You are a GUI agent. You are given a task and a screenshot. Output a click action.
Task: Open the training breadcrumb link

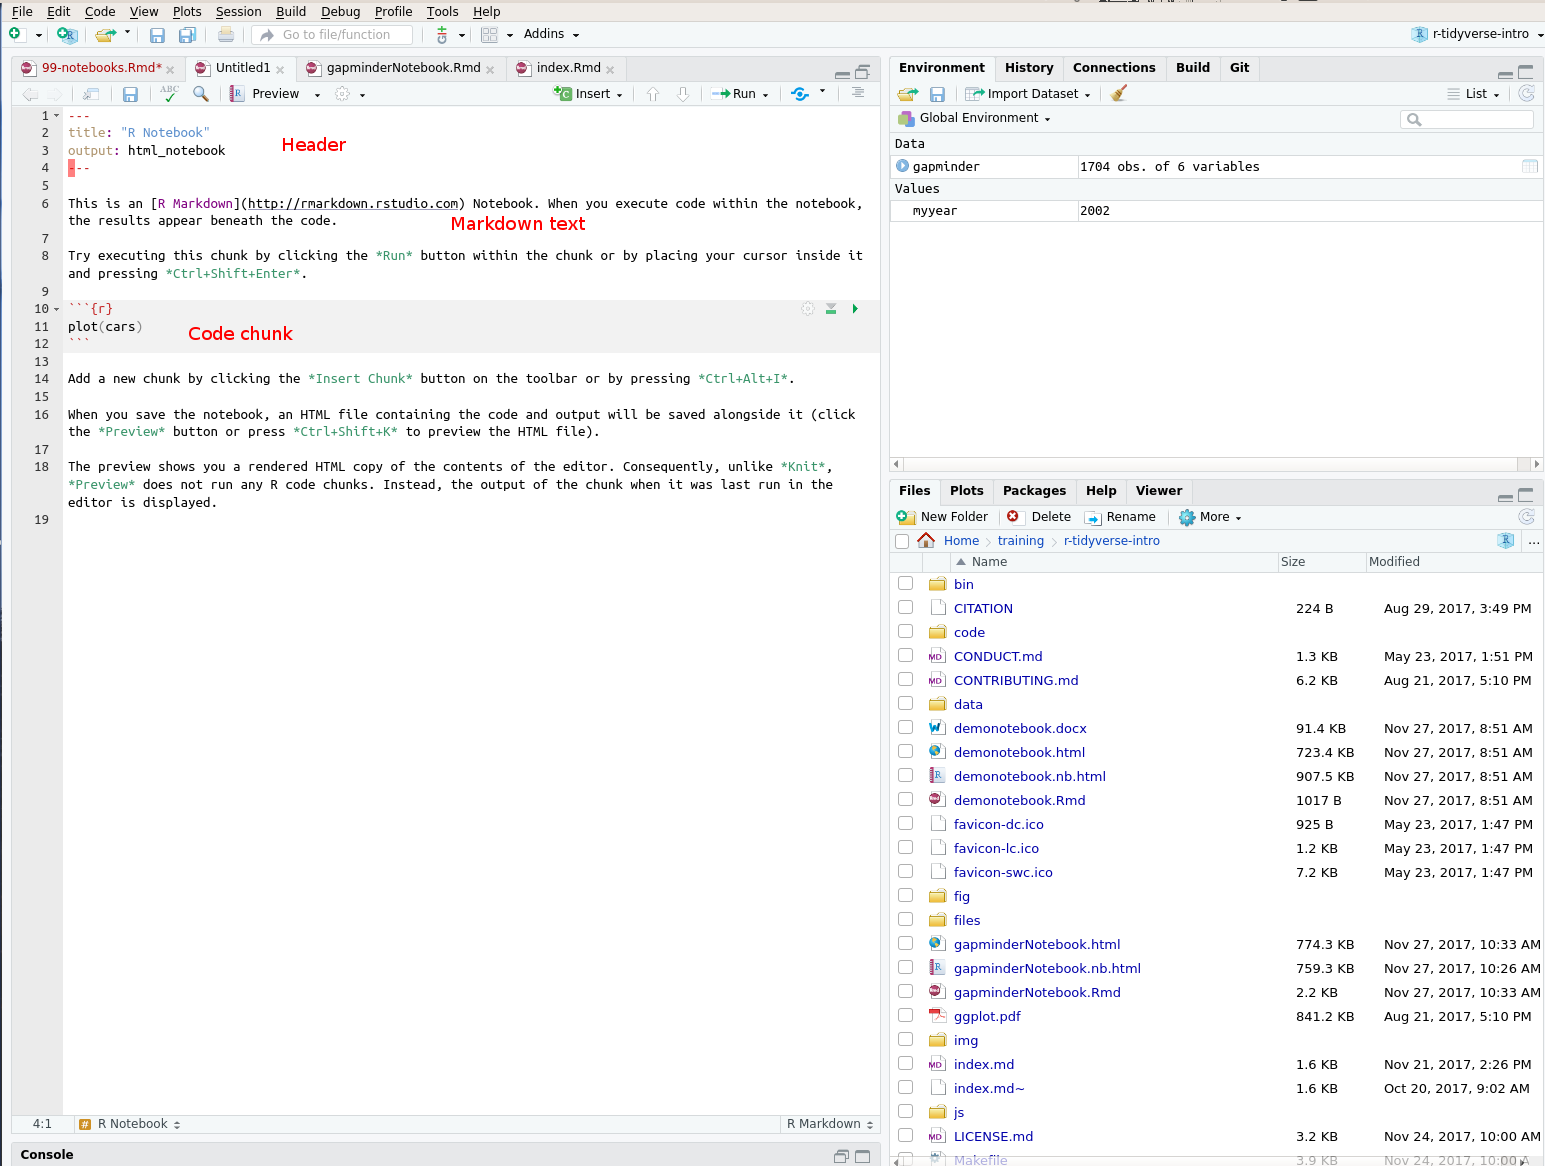[x=1020, y=540]
